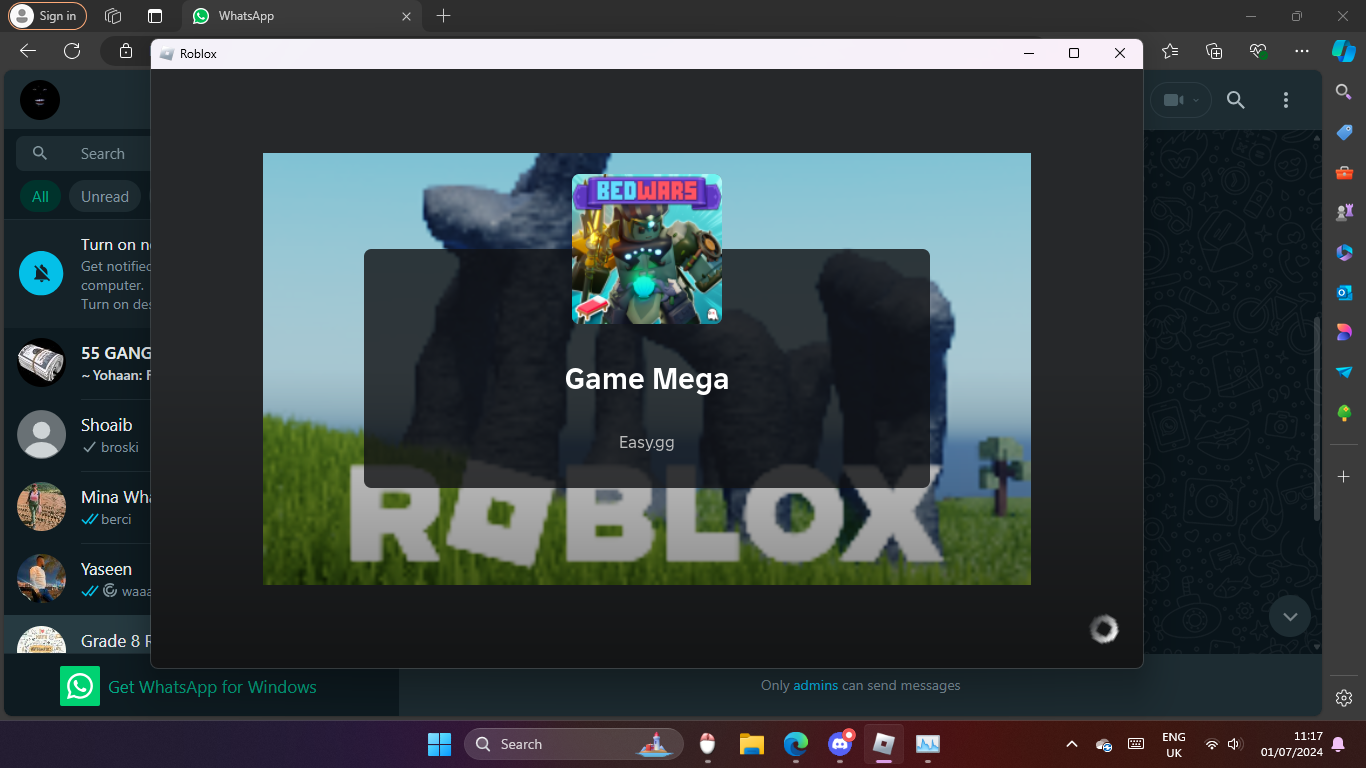Click the BedWars game thumbnail in Roblox
1366x768 pixels.
coord(647,249)
